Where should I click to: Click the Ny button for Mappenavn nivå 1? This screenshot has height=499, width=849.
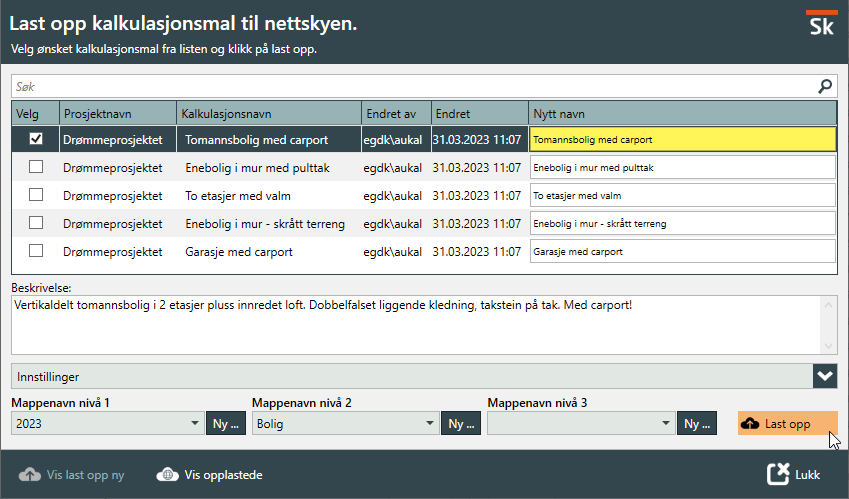click(x=226, y=424)
